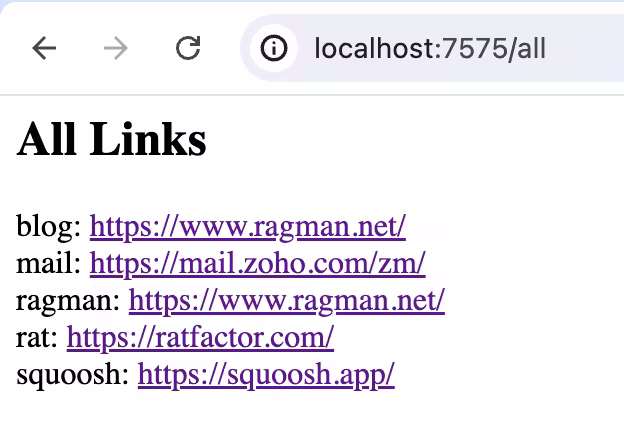Viewport: 624px width, 438px height.
Task: Reload the localhost page
Action: point(188,48)
